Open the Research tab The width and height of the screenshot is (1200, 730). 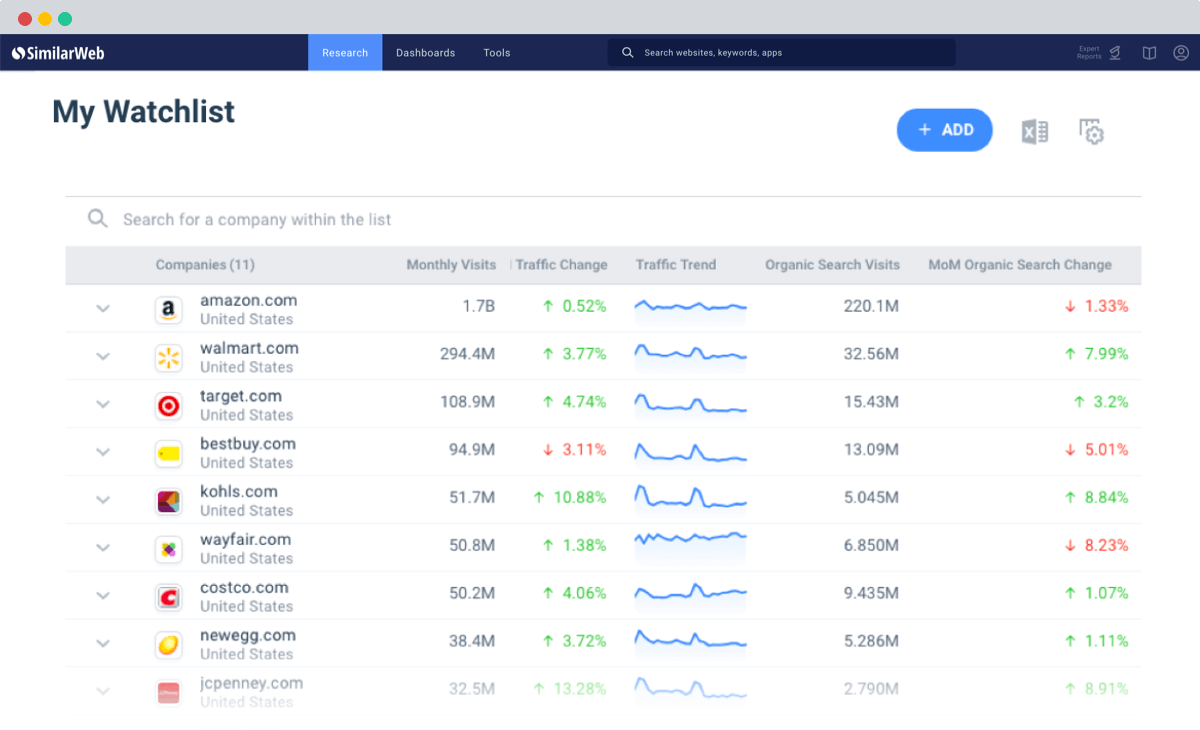pyautogui.click(x=345, y=53)
